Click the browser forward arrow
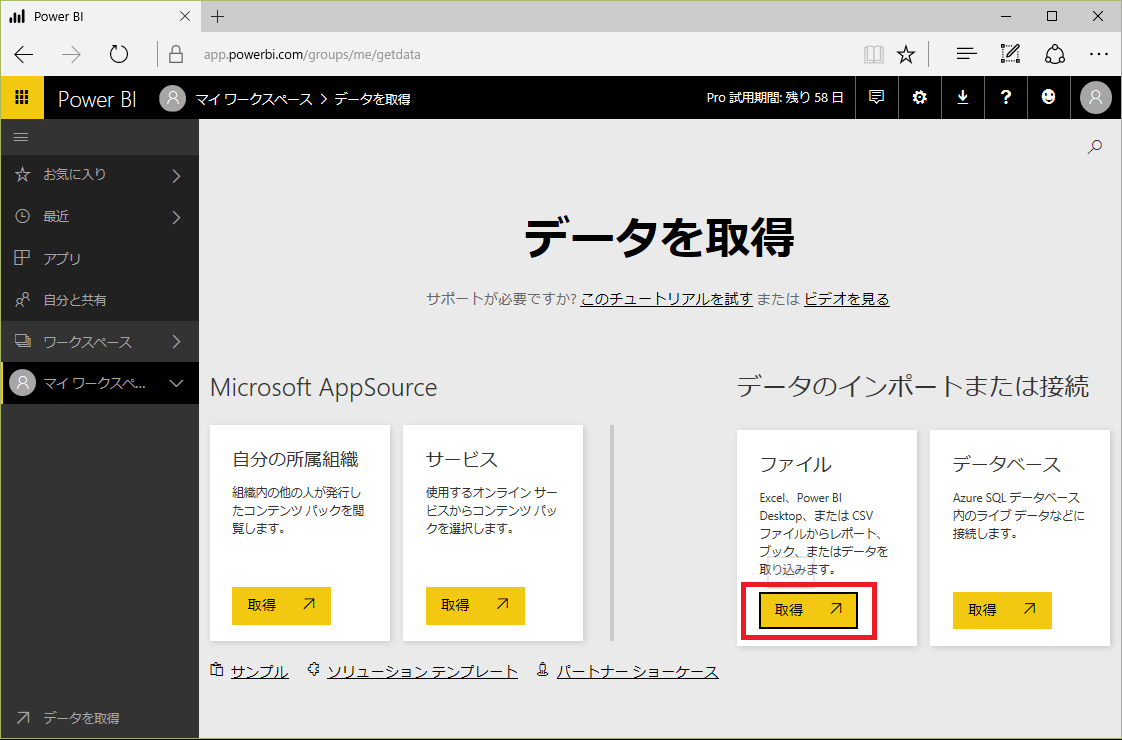Screen dimensions: 1122x740 [x=71, y=54]
